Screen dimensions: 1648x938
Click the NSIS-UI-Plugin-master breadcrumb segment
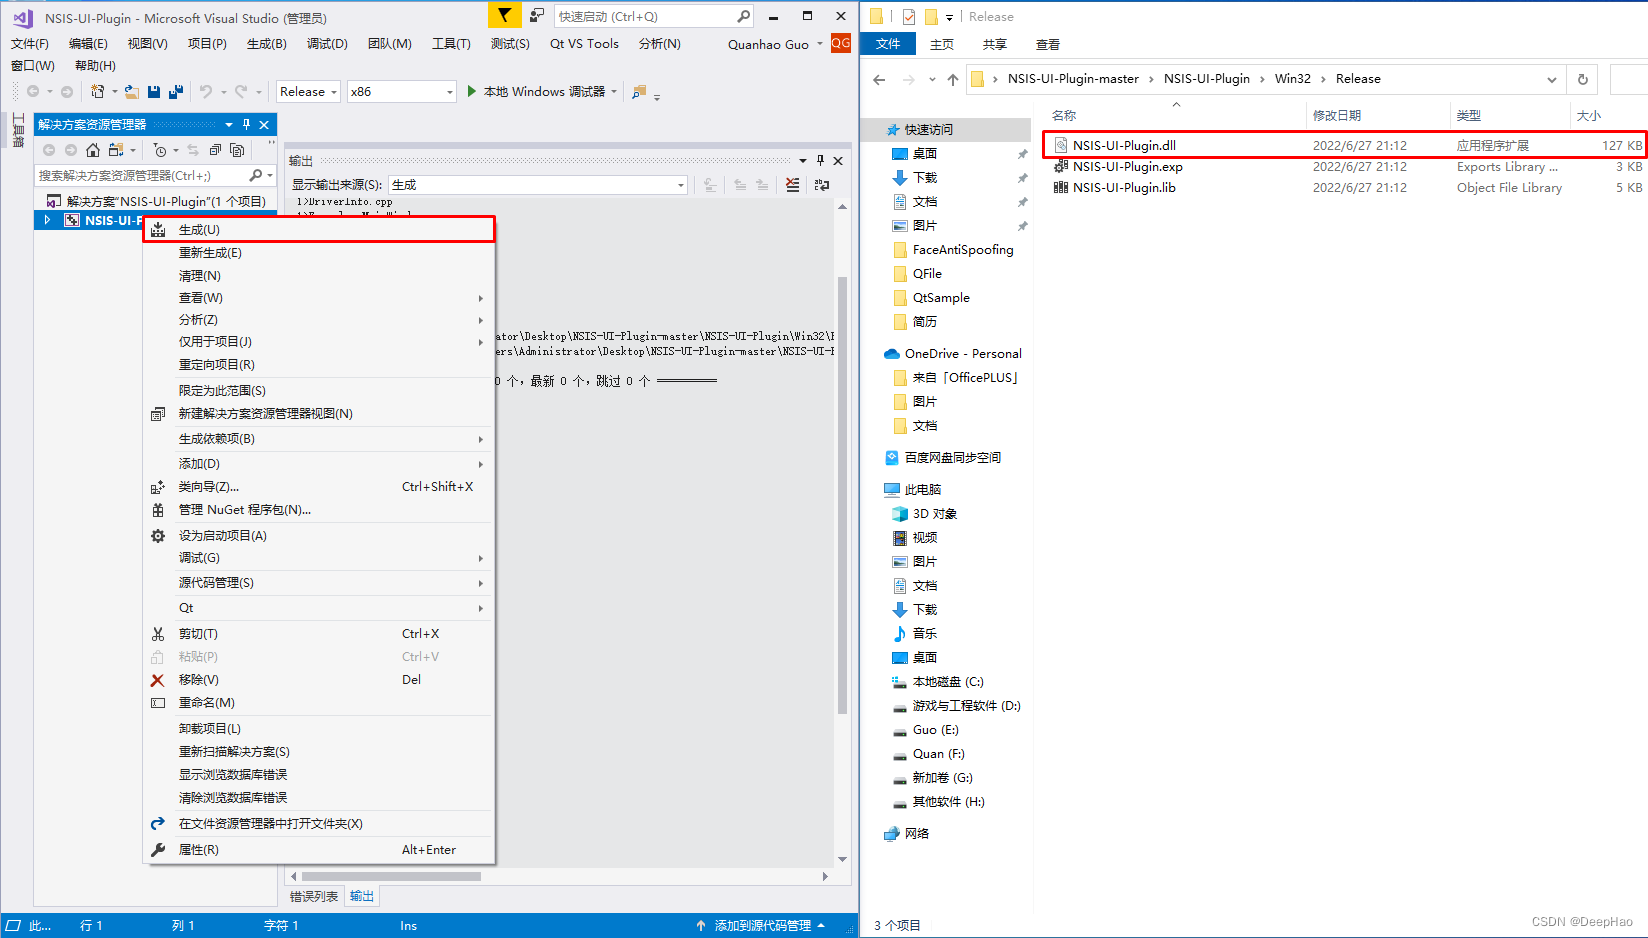click(1073, 79)
